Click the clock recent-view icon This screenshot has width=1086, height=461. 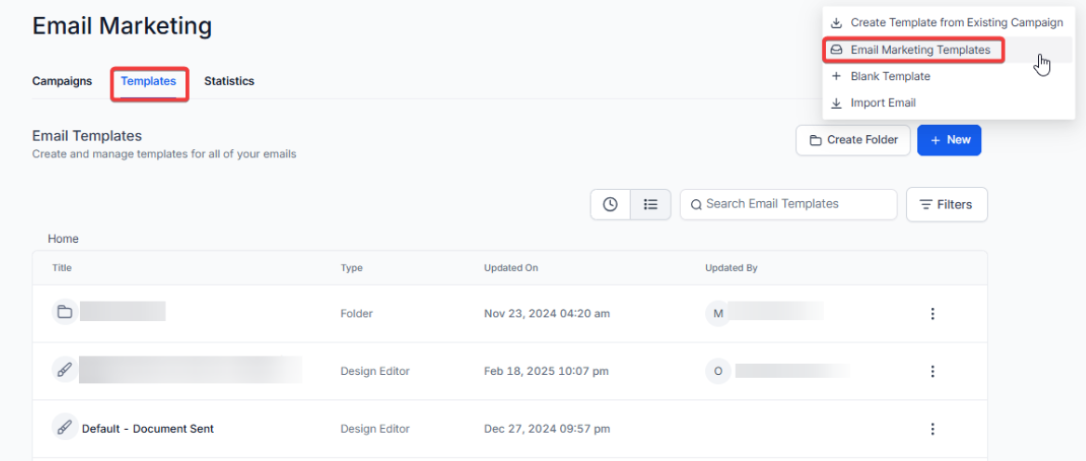[610, 204]
